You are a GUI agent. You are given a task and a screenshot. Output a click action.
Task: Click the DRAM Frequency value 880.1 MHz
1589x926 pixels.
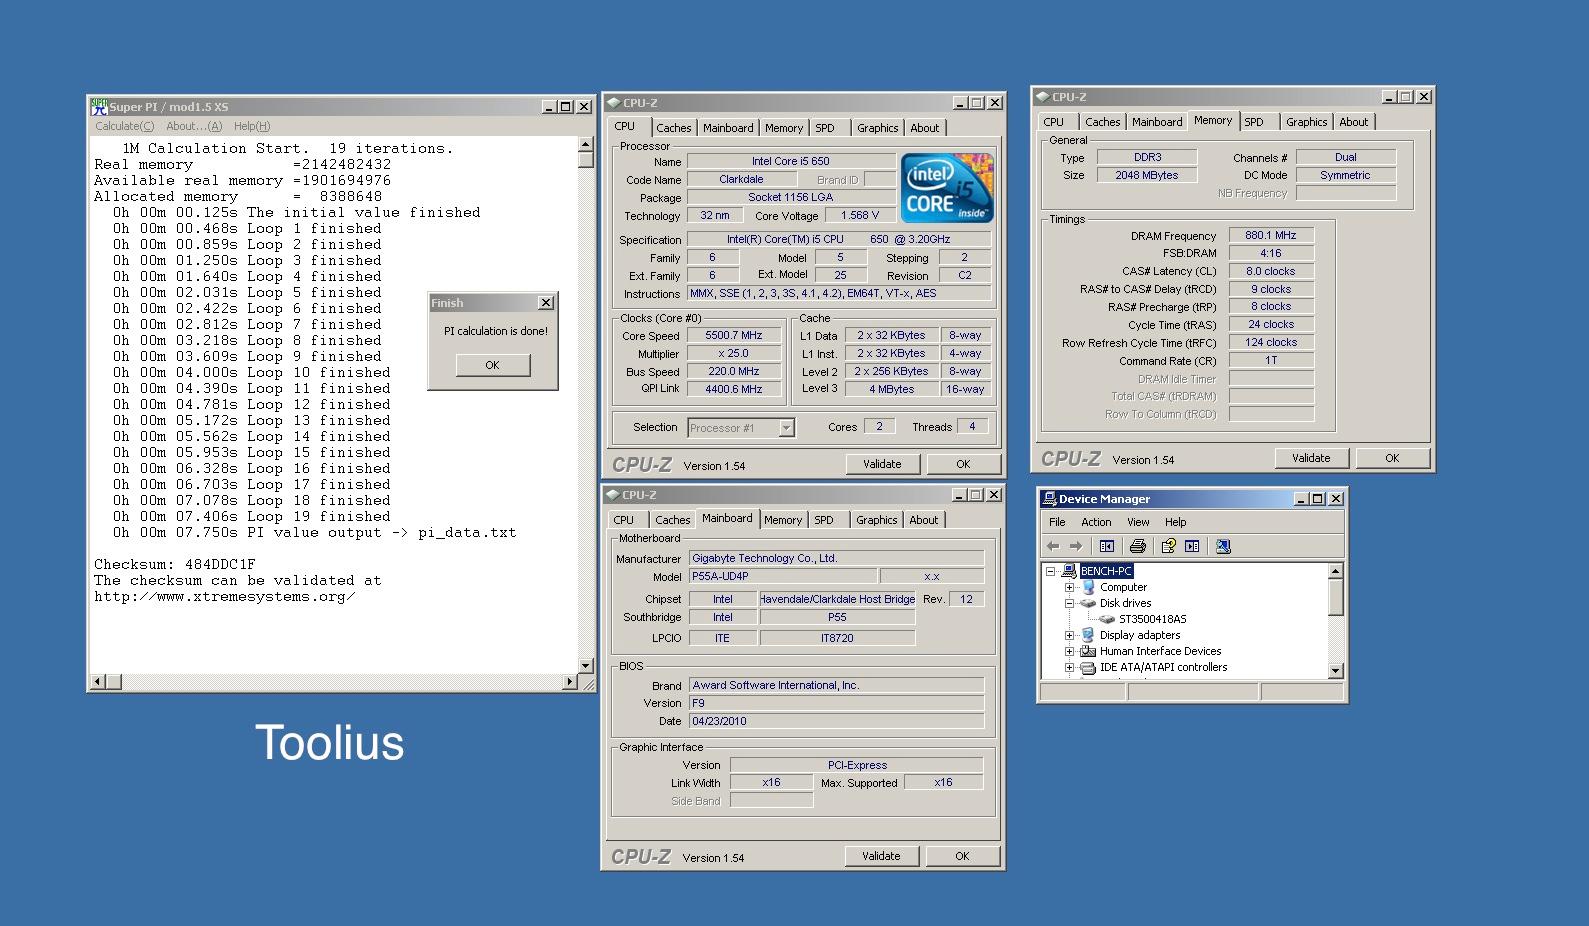1271,236
